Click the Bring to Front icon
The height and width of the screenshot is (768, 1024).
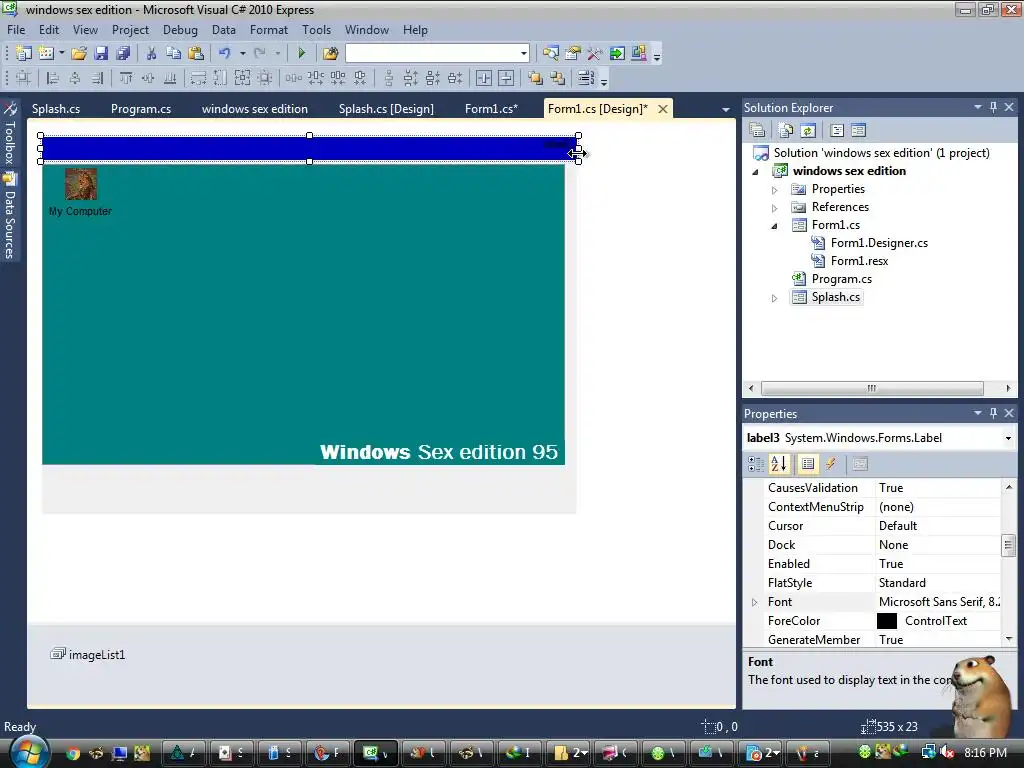(536, 78)
